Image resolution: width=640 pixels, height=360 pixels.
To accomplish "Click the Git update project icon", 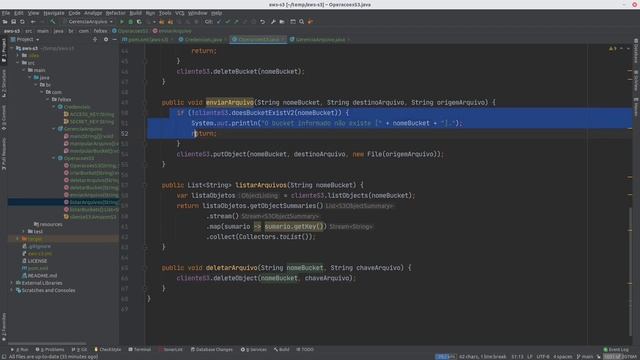I will click(x=219, y=22).
